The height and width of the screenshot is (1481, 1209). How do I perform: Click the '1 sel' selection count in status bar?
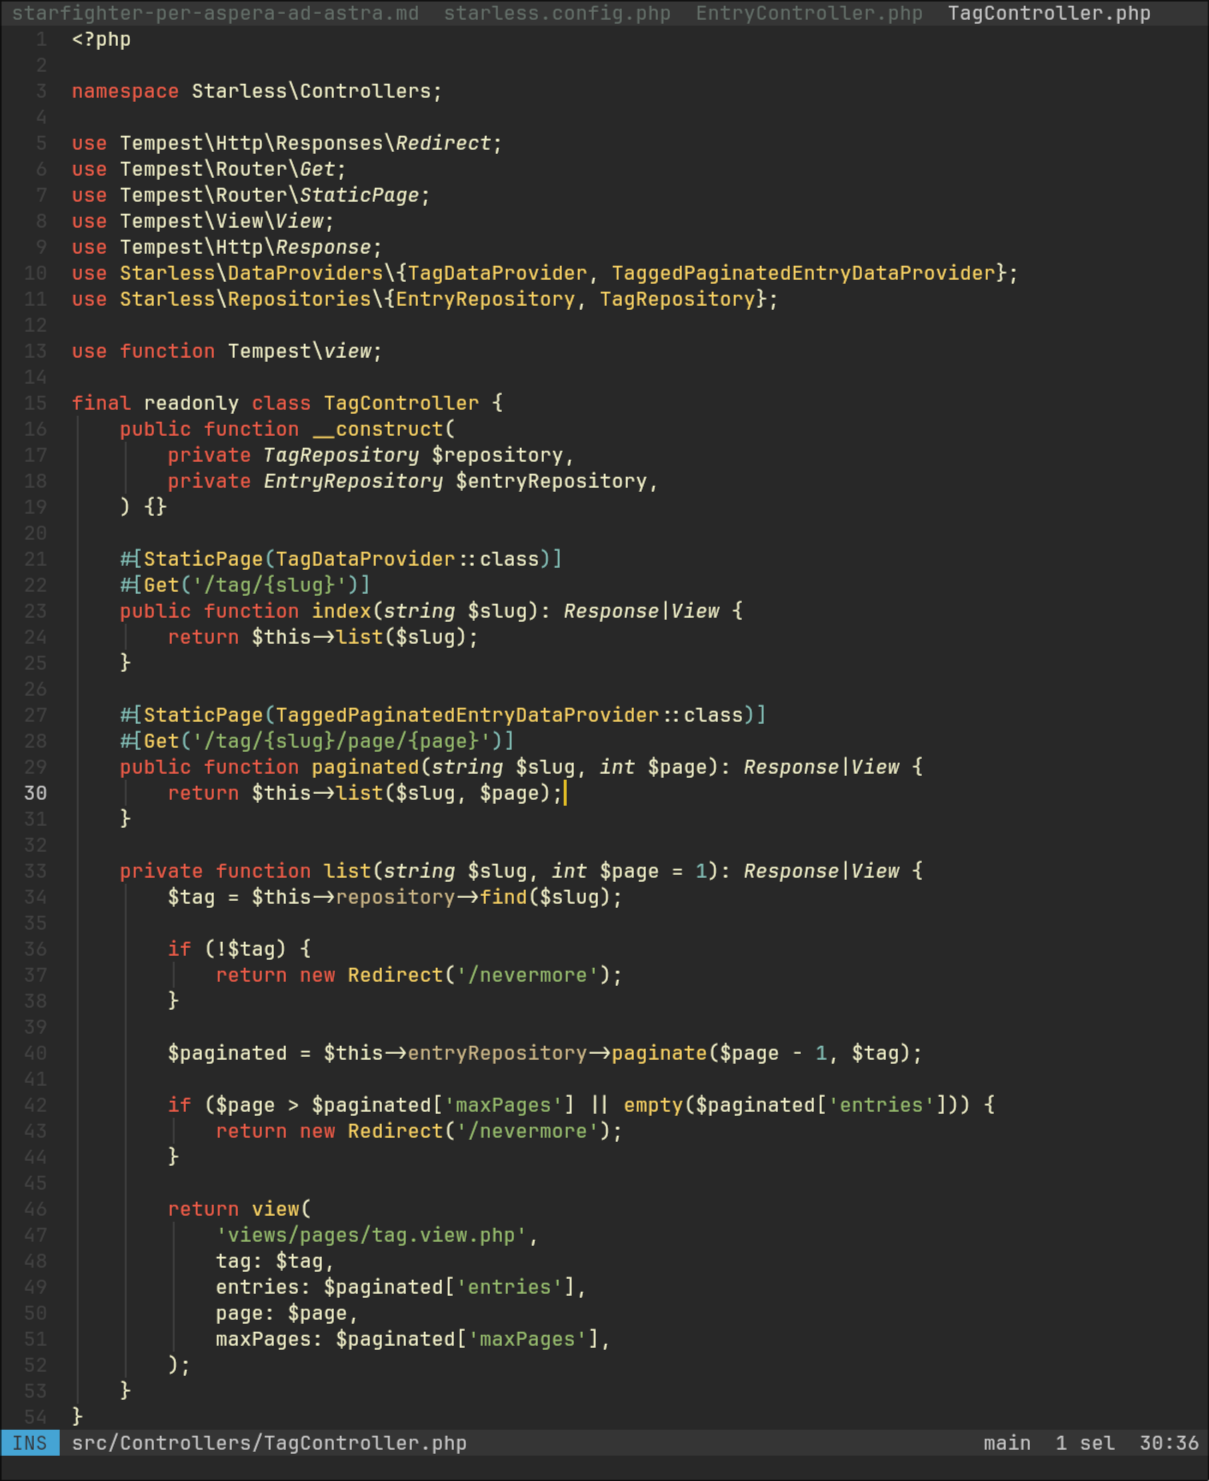coord(1085,1443)
